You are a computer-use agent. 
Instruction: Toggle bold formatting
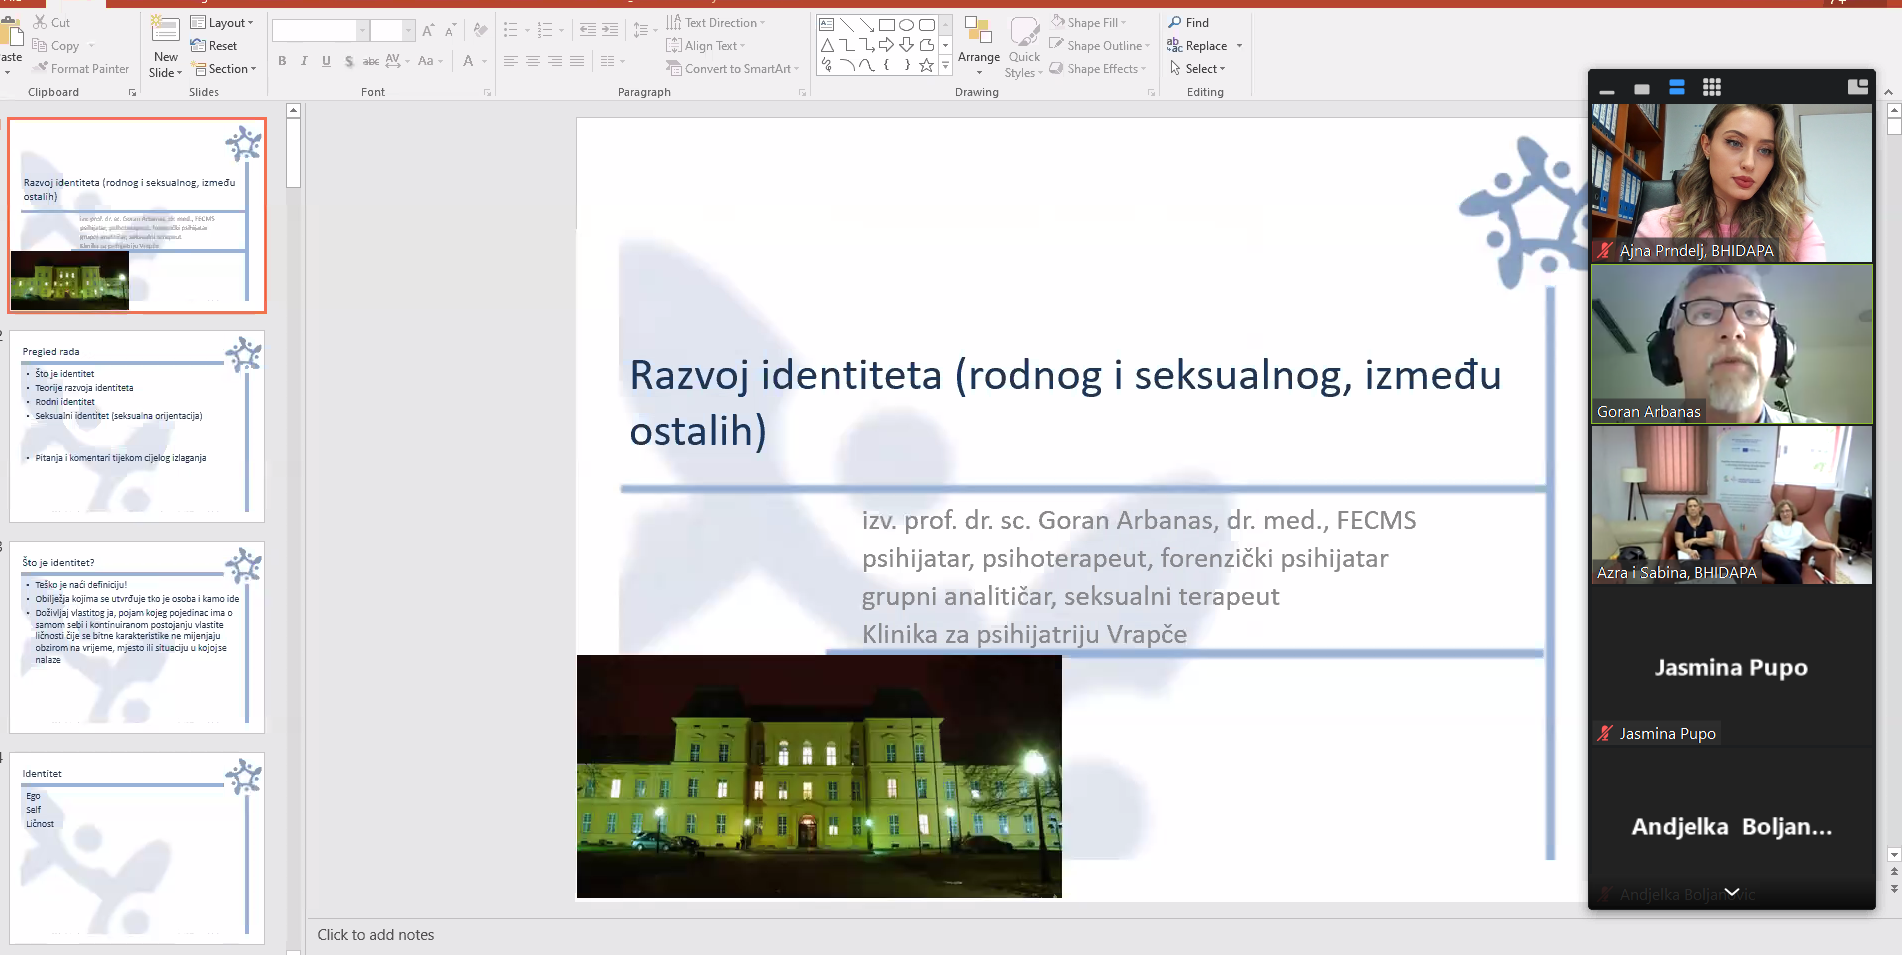[x=282, y=62]
